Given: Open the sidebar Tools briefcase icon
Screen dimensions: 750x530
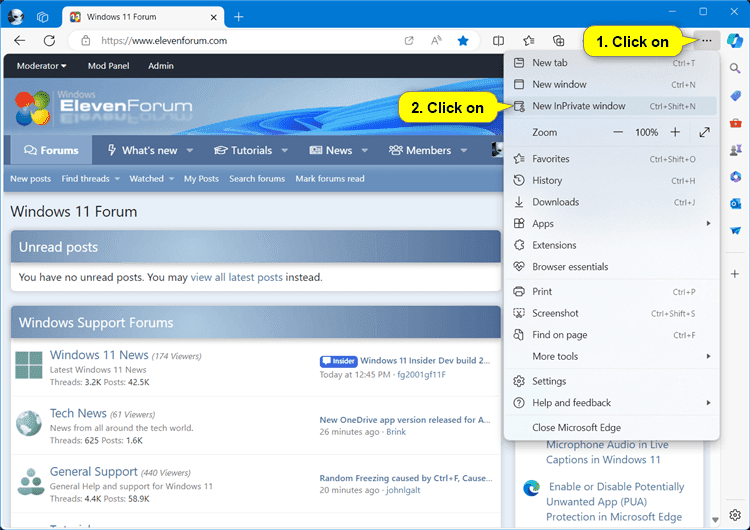Looking at the screenshot, I should tap(735, 123).
